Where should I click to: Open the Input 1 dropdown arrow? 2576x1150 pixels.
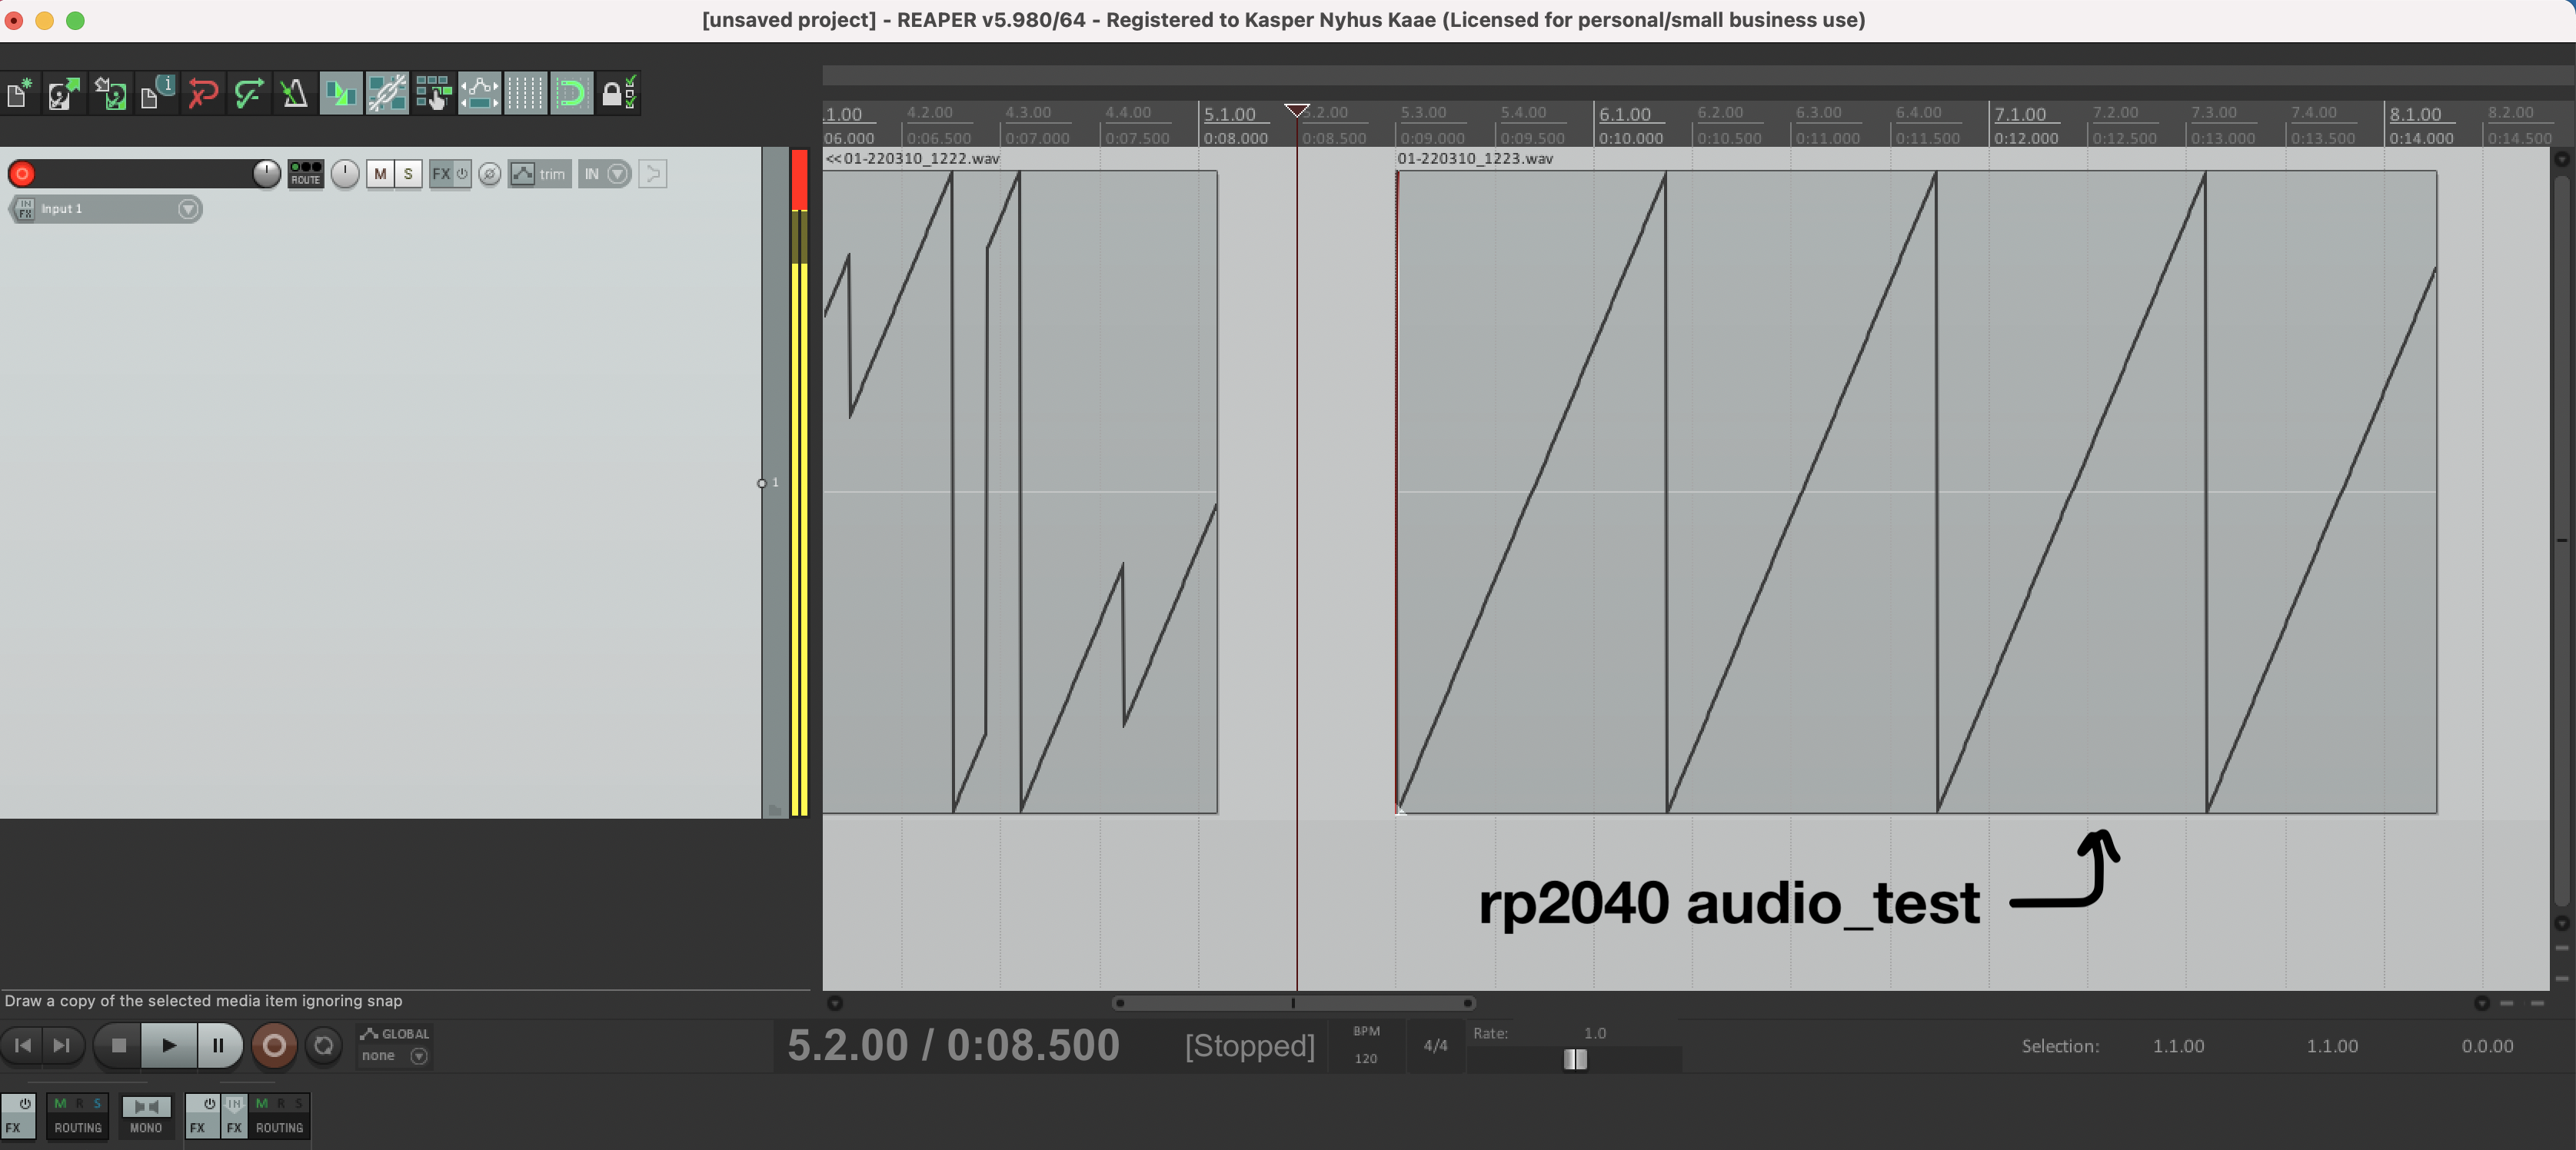187,209
